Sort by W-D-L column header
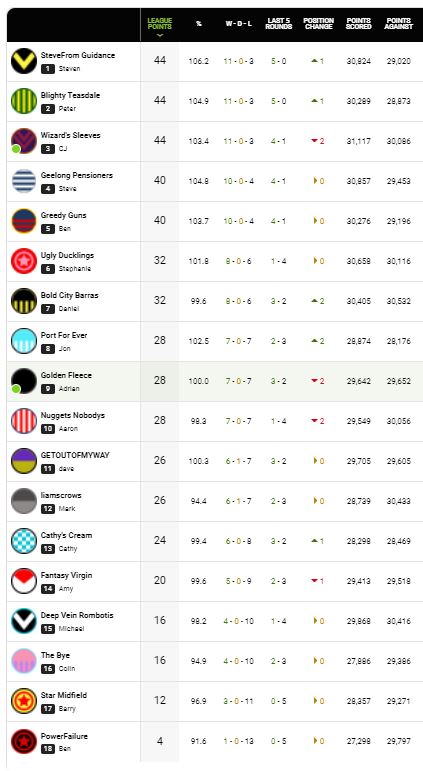Viewport: 423px width, 771px height. pyautogui.click(x=239, y=24)
